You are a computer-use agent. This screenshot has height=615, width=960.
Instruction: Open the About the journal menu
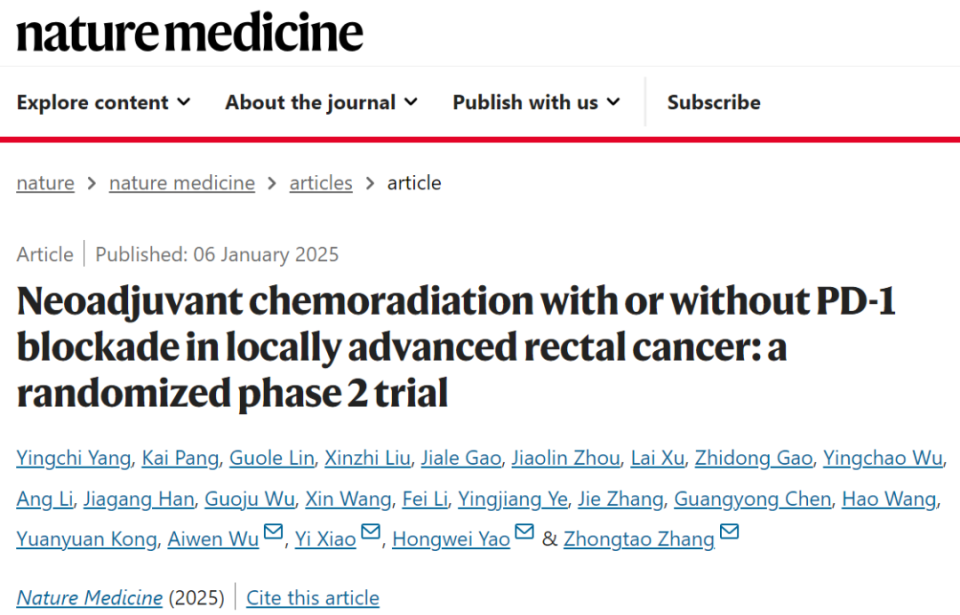point(321,102)
